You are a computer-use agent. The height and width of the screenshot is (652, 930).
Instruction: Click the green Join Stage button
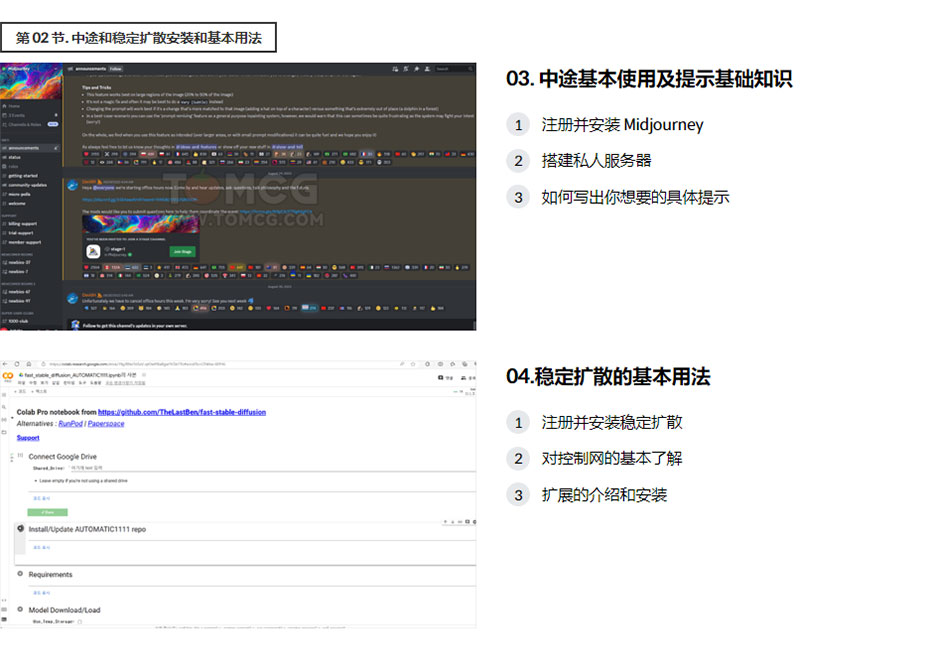182,252
